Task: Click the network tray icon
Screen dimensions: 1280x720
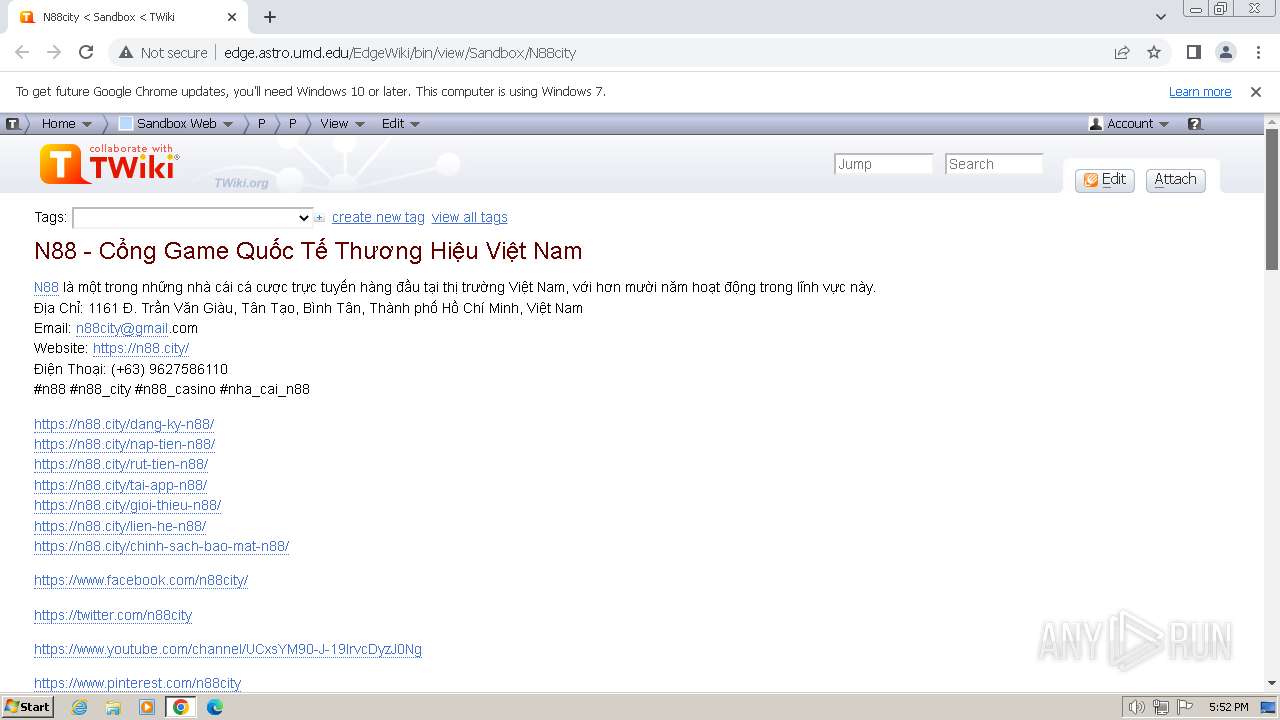Action: 1161,707
